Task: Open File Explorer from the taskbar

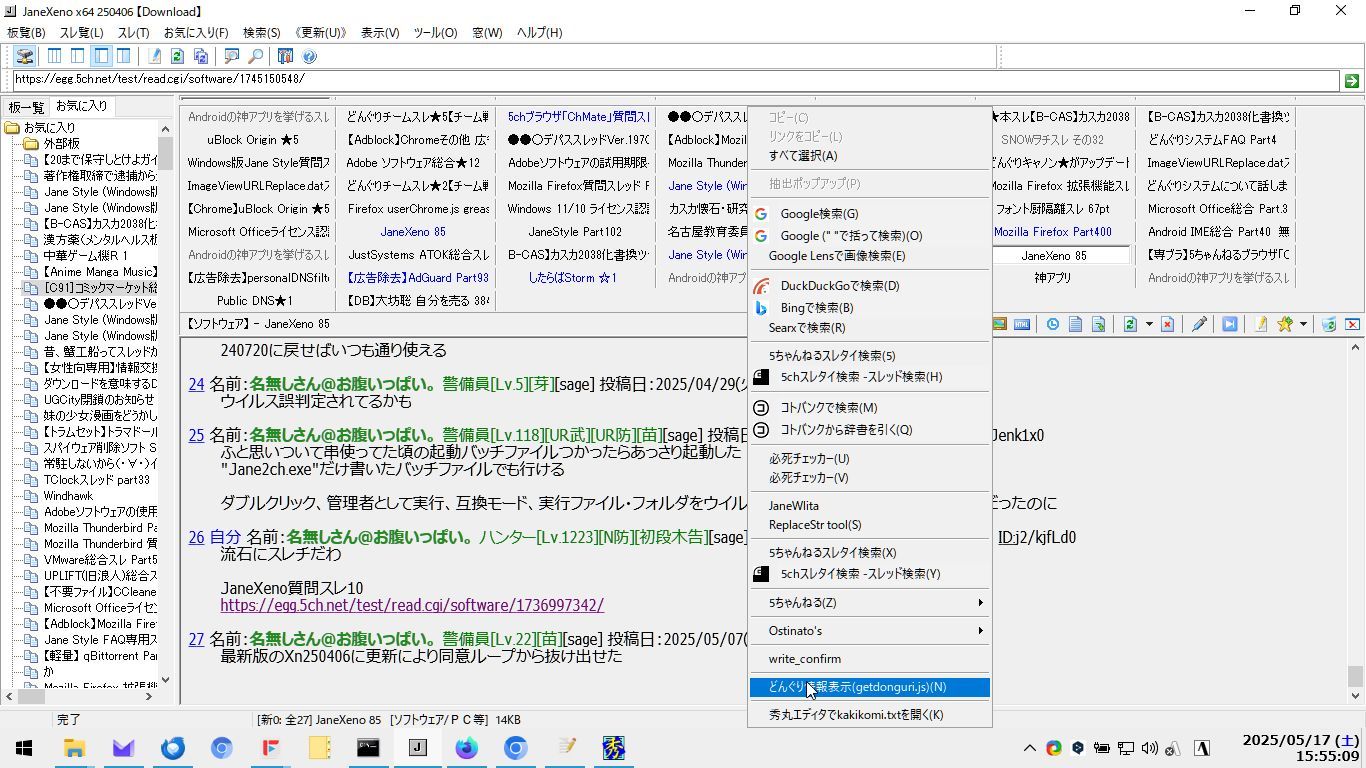Action: click(74, 748)
